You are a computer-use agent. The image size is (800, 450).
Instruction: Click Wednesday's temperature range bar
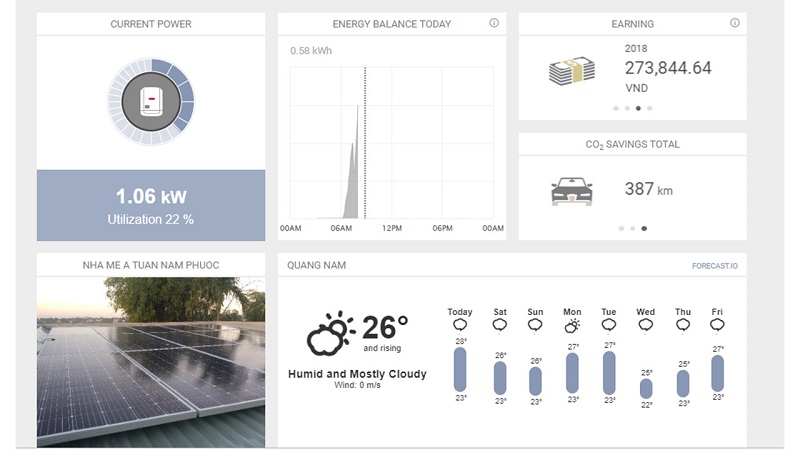tap(646, 388)
